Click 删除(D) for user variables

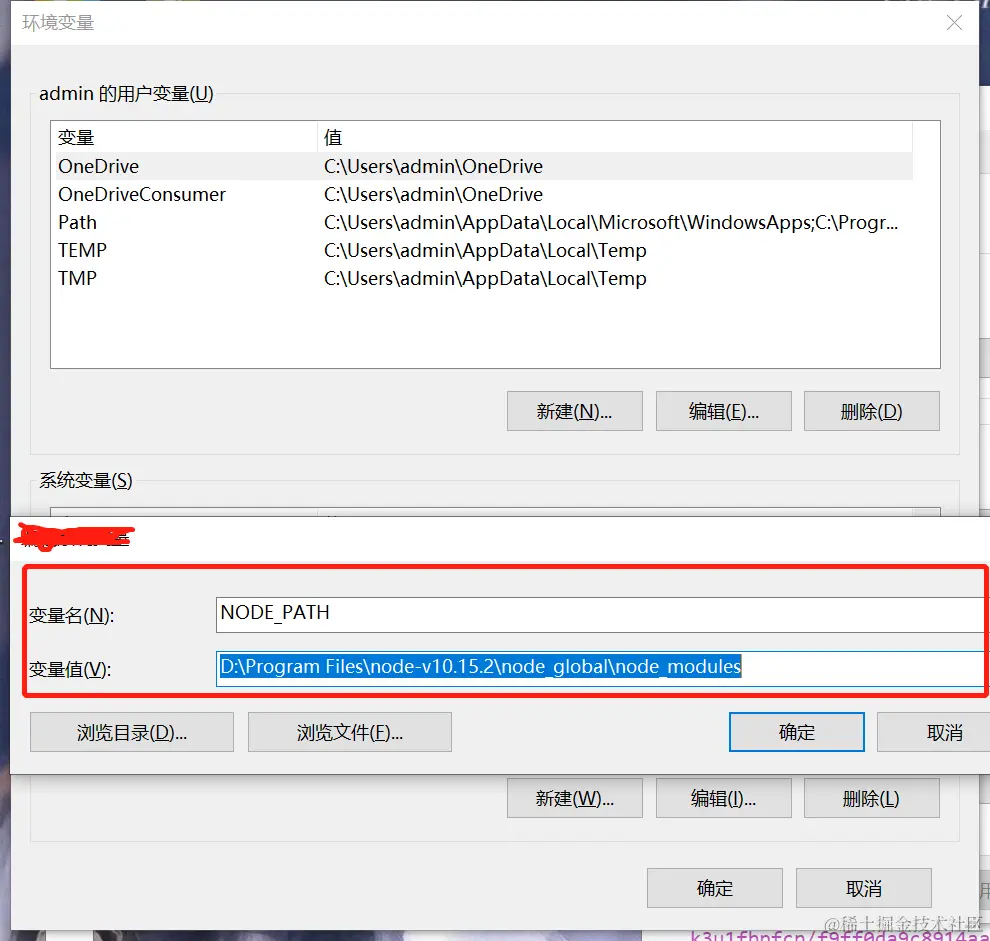pos(872,411)
